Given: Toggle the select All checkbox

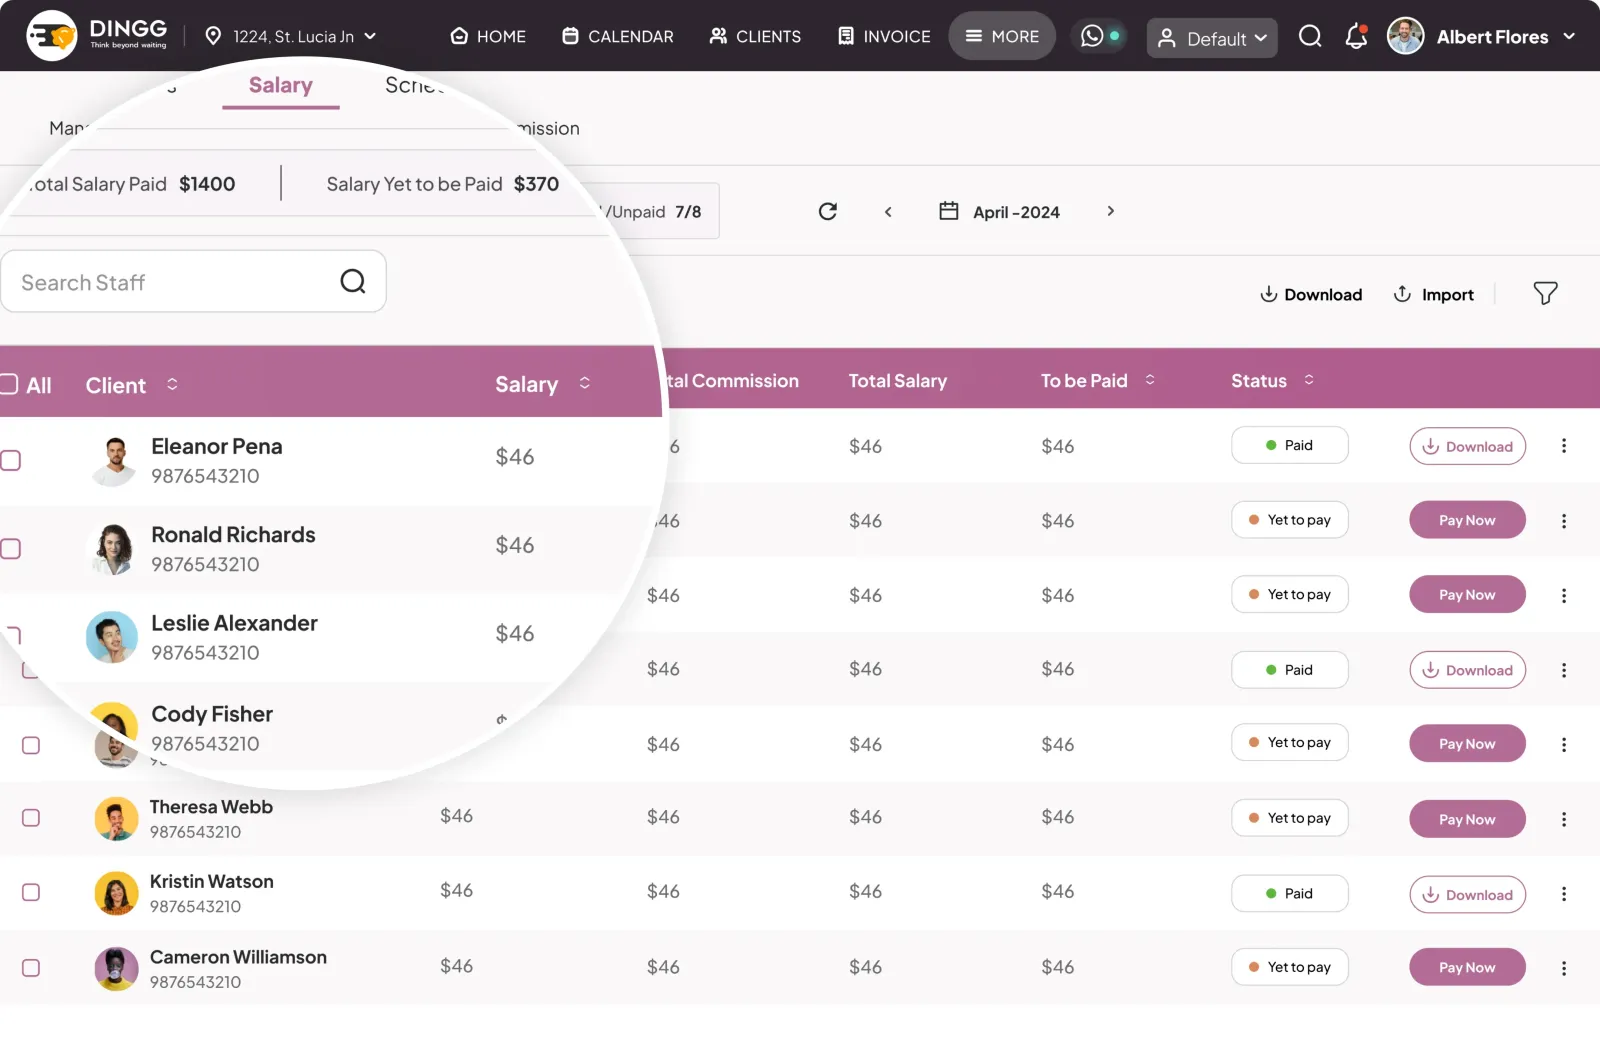Looking at the screenshot, I should tap(9, 384).
